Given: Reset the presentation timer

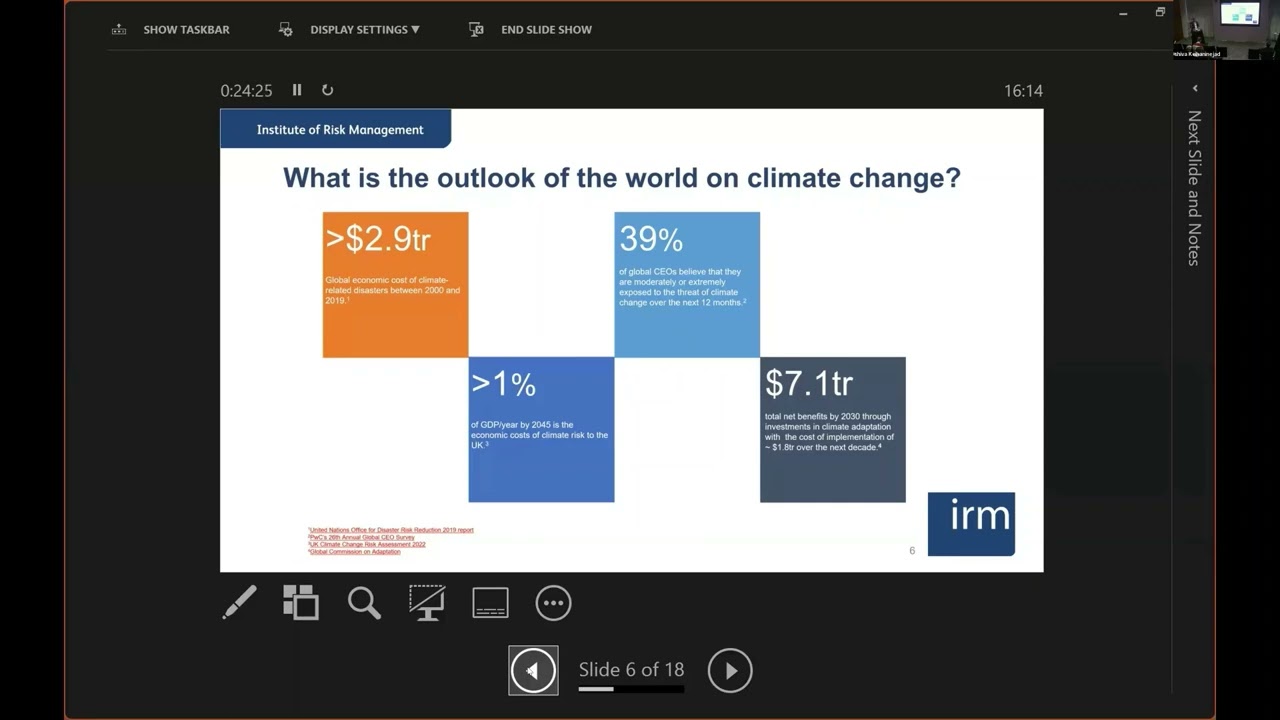Looking at the screenshot, I should pyautogui.click(x=327, y=90).
